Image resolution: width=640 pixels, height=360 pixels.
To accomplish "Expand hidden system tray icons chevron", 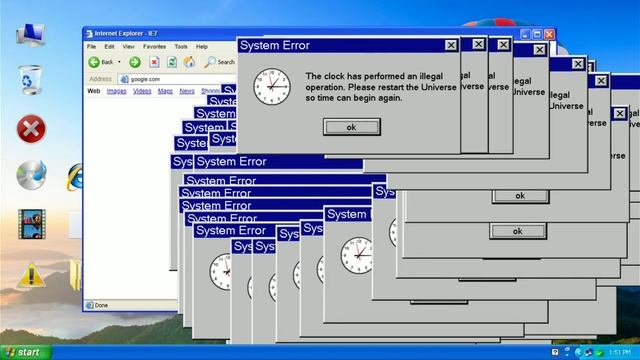I will click(x=578, y=352).
